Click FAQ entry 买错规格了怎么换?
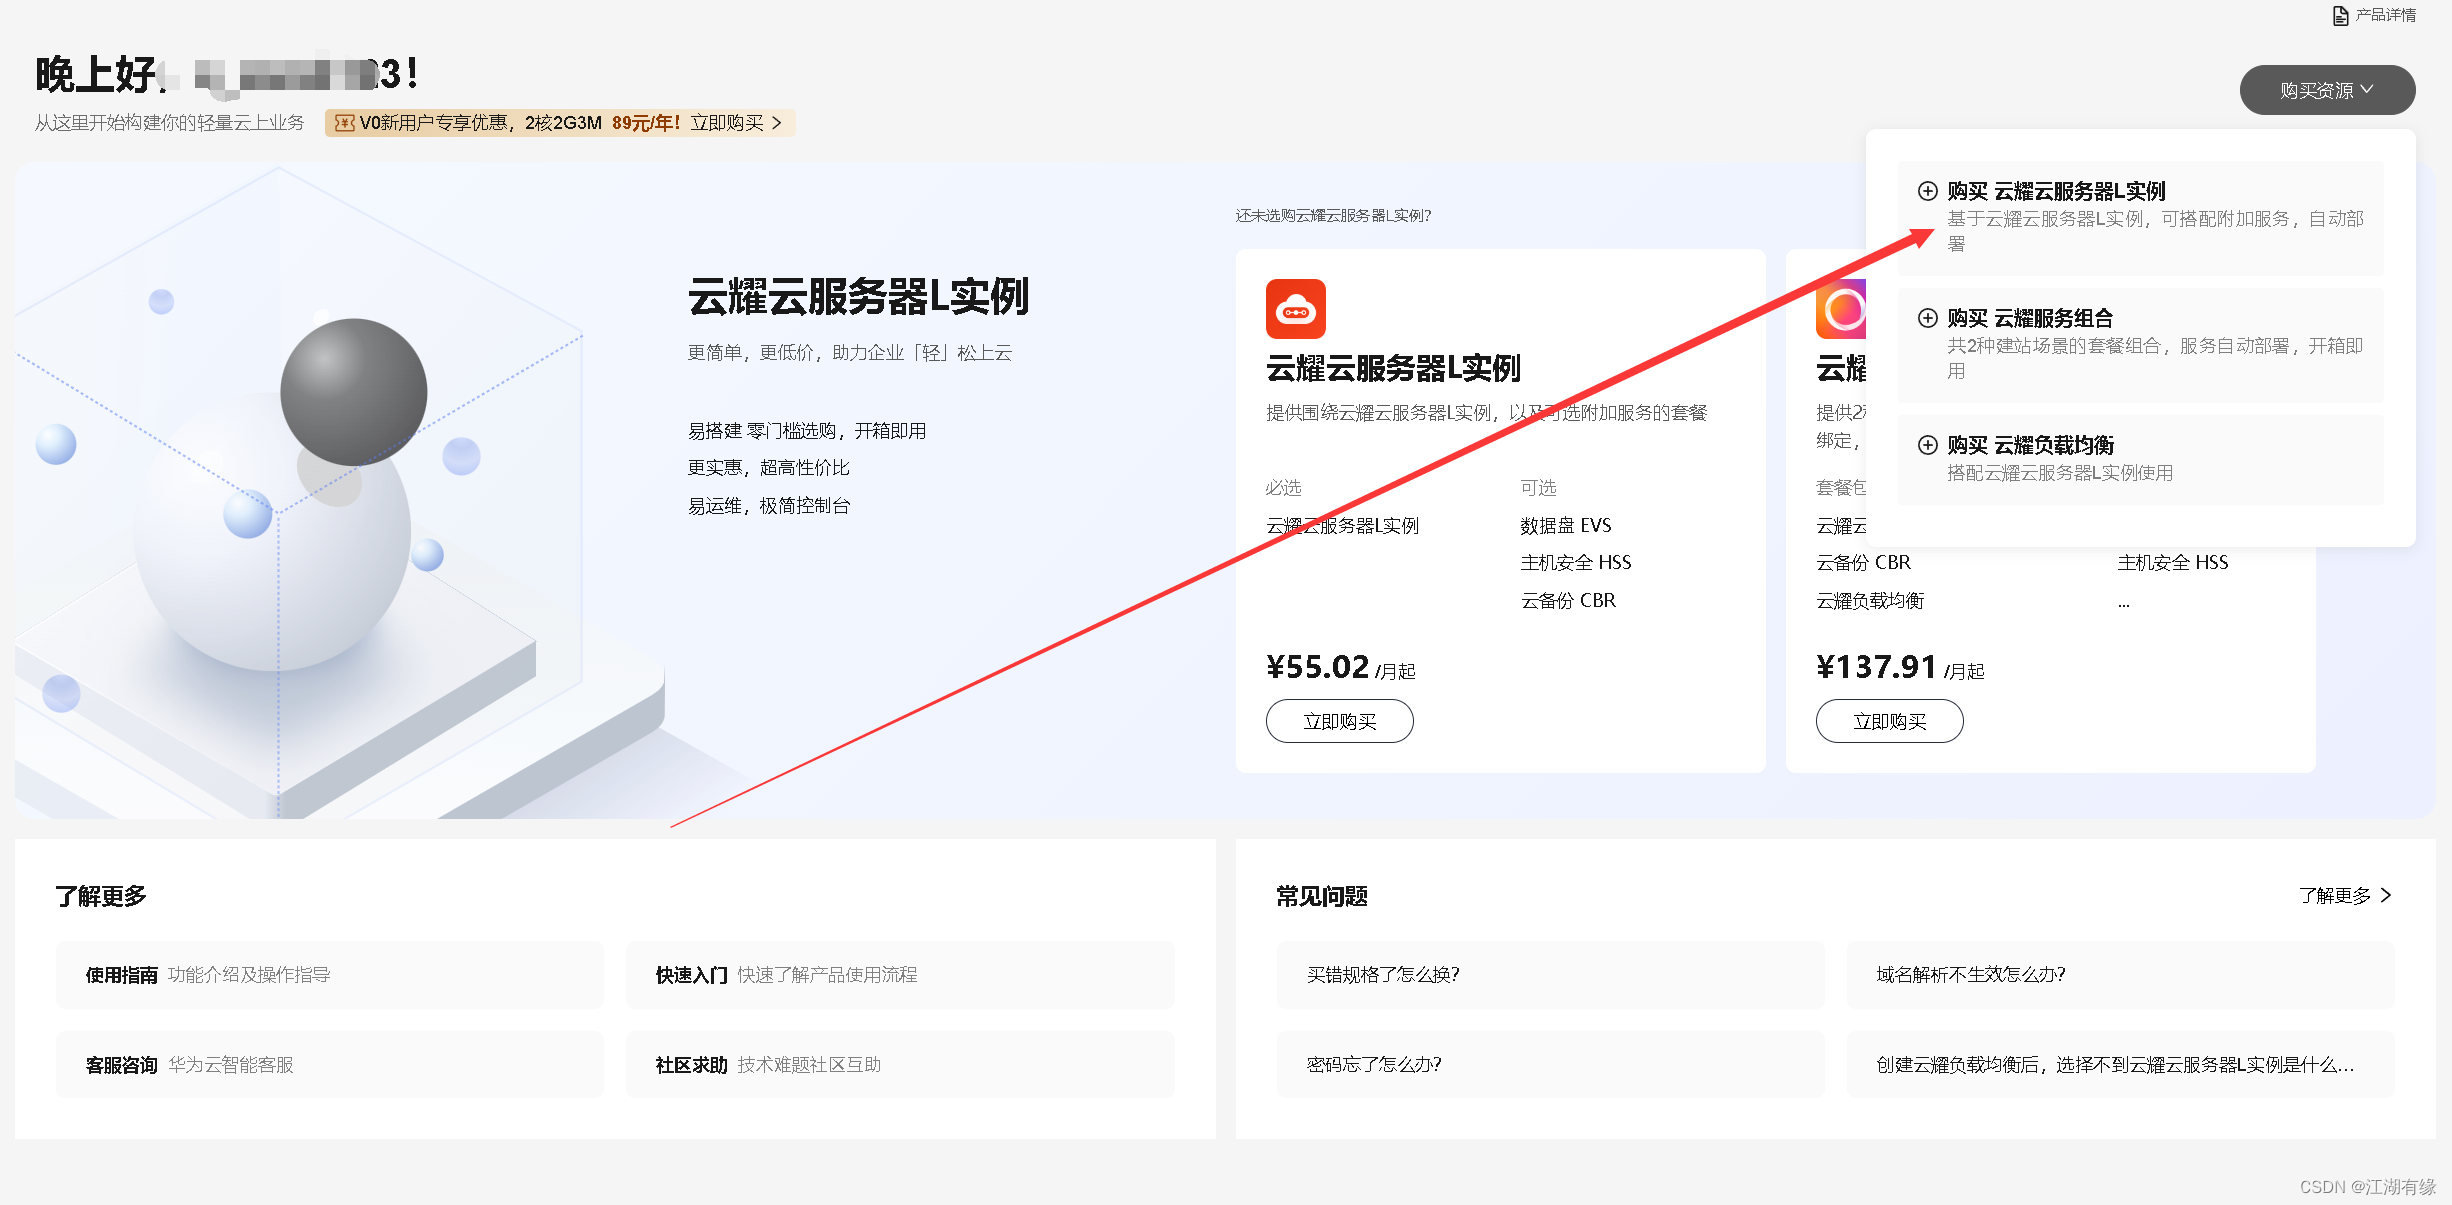The image size is (2452, 1205). pos(1382,974)
